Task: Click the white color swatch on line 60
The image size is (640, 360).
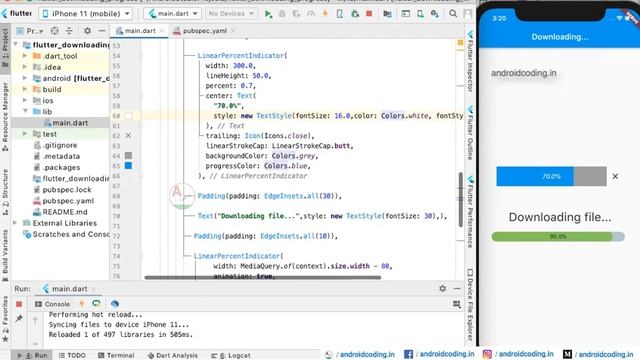Action: click(x=128, y=116)
